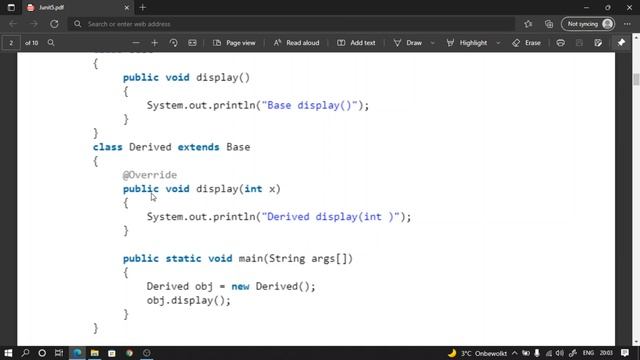Open Cortana from the taskbar

[x=42, y=353]
